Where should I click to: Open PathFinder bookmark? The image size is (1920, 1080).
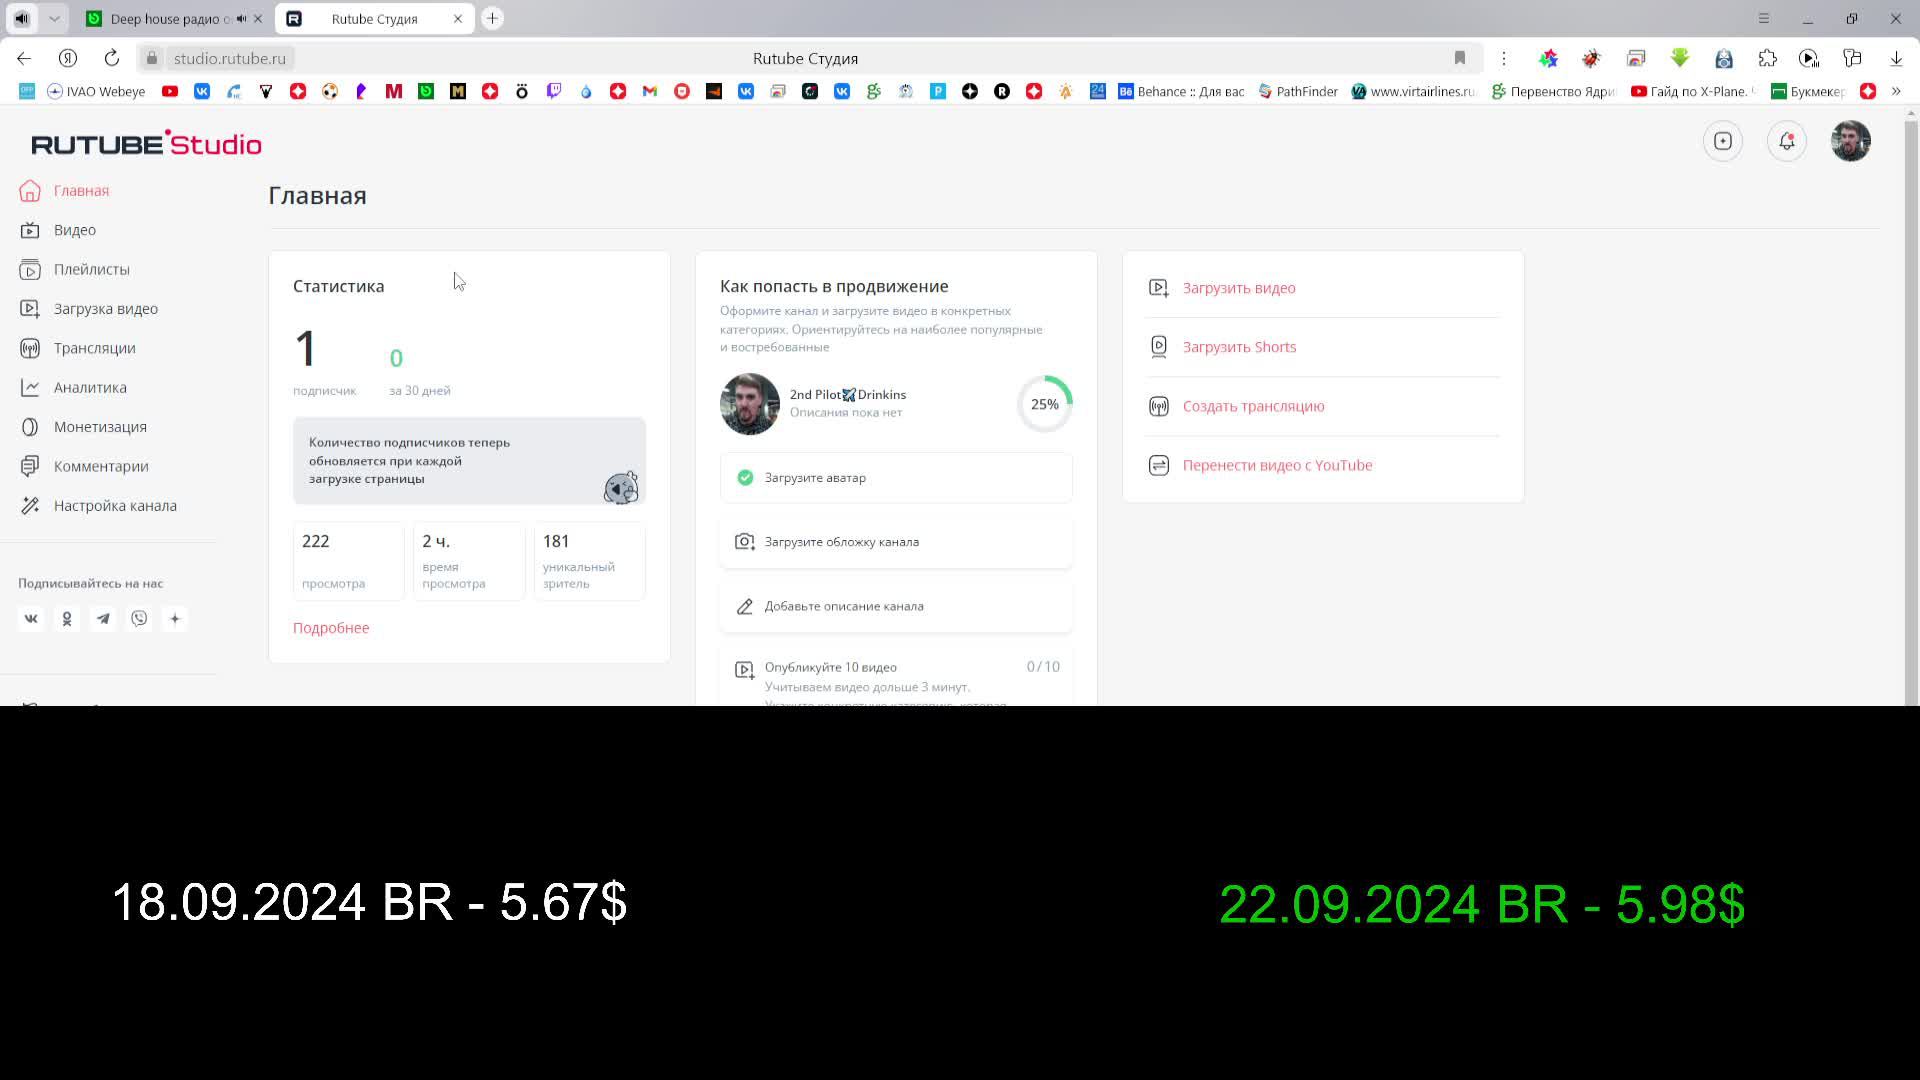tap(1298, 91)
